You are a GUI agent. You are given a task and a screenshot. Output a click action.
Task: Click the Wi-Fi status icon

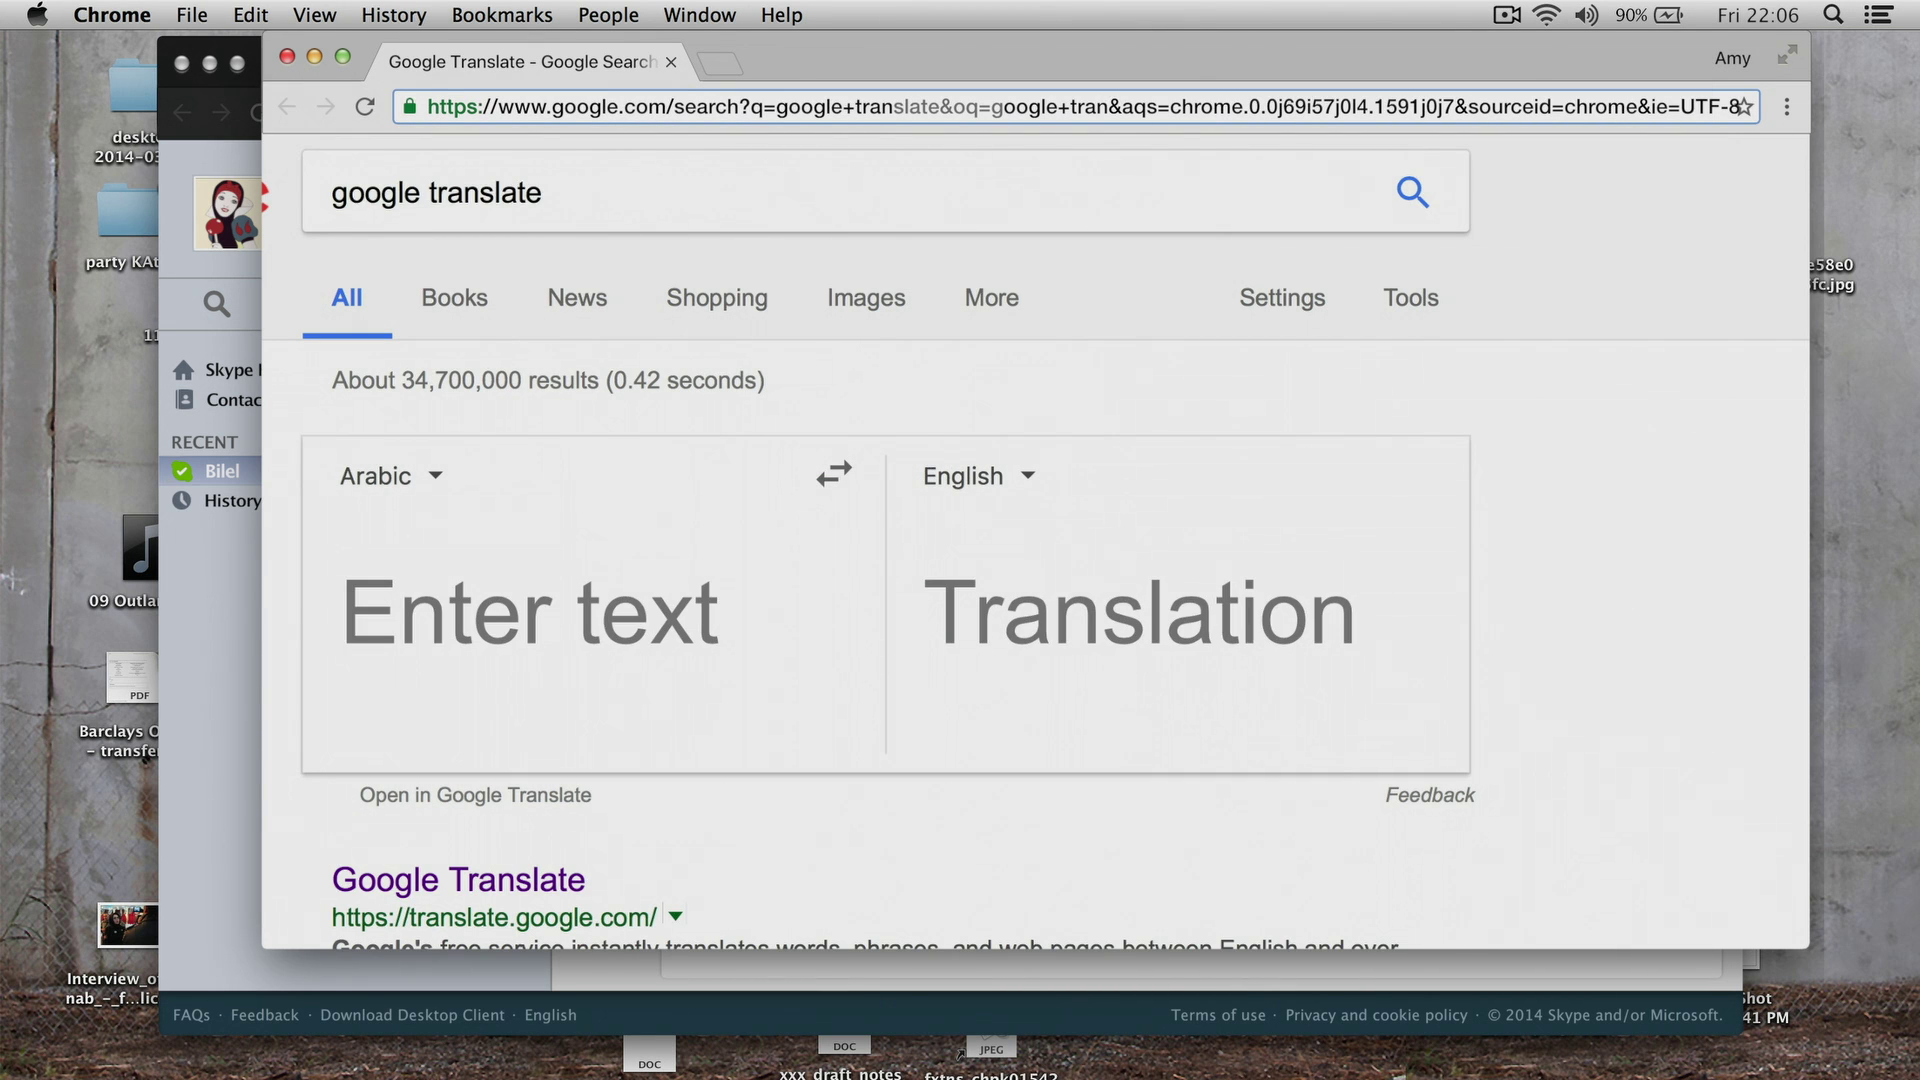pyautogui.click(x=1546, y=15)
